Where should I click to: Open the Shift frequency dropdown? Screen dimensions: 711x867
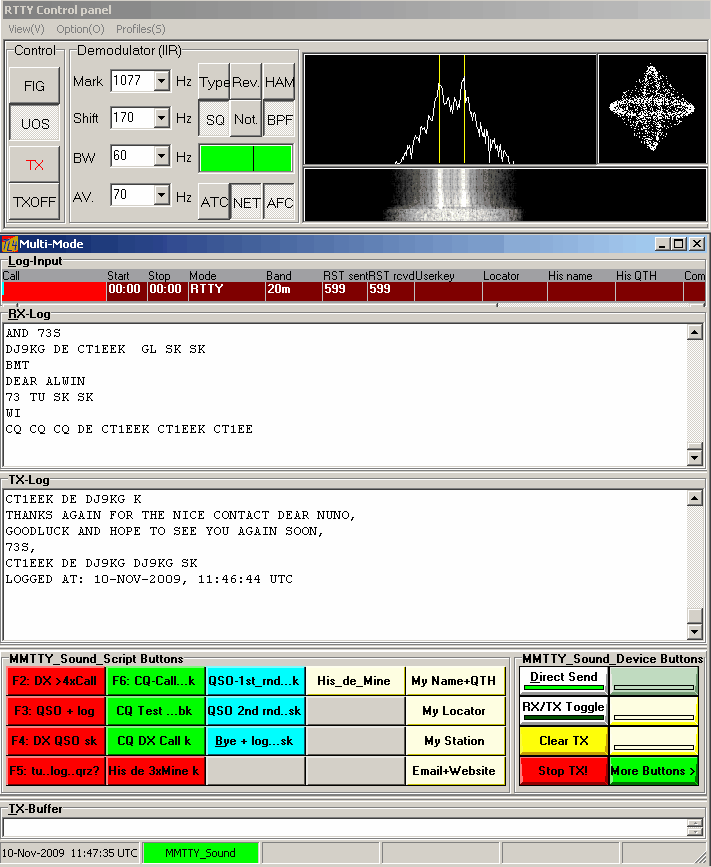point(161,118)
